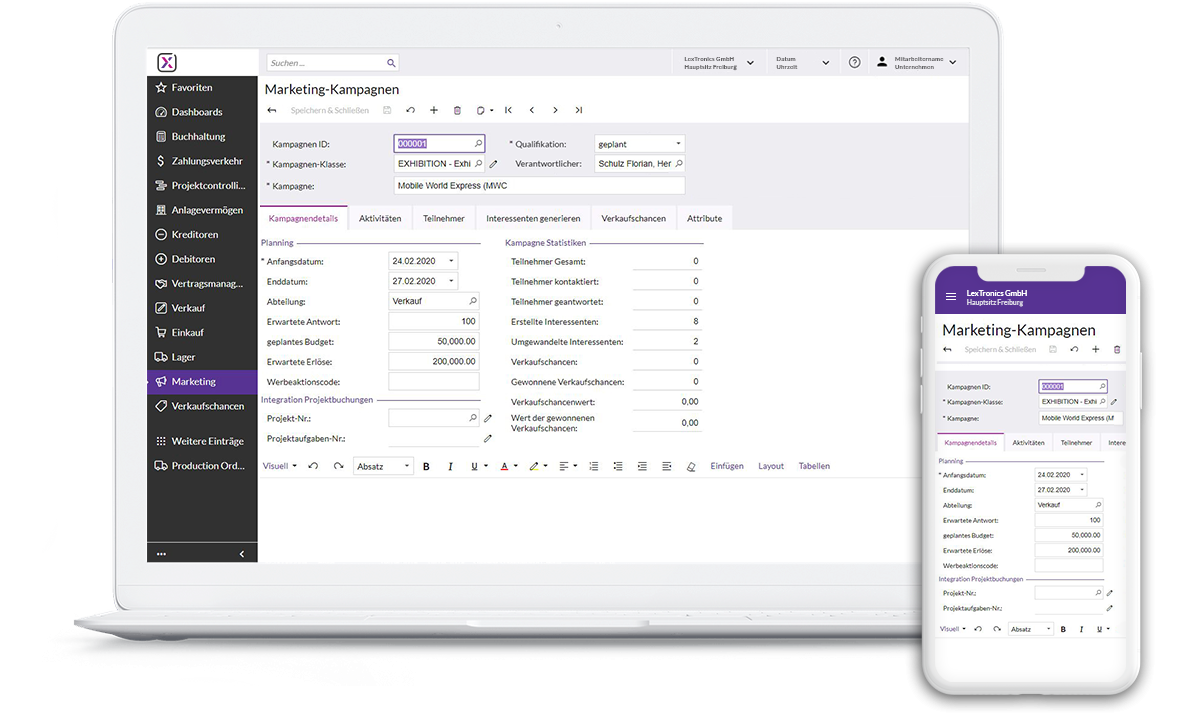1200x715 pixels.
Task: Click search magnifier in Suchen box
Action: tap(391, 62)
